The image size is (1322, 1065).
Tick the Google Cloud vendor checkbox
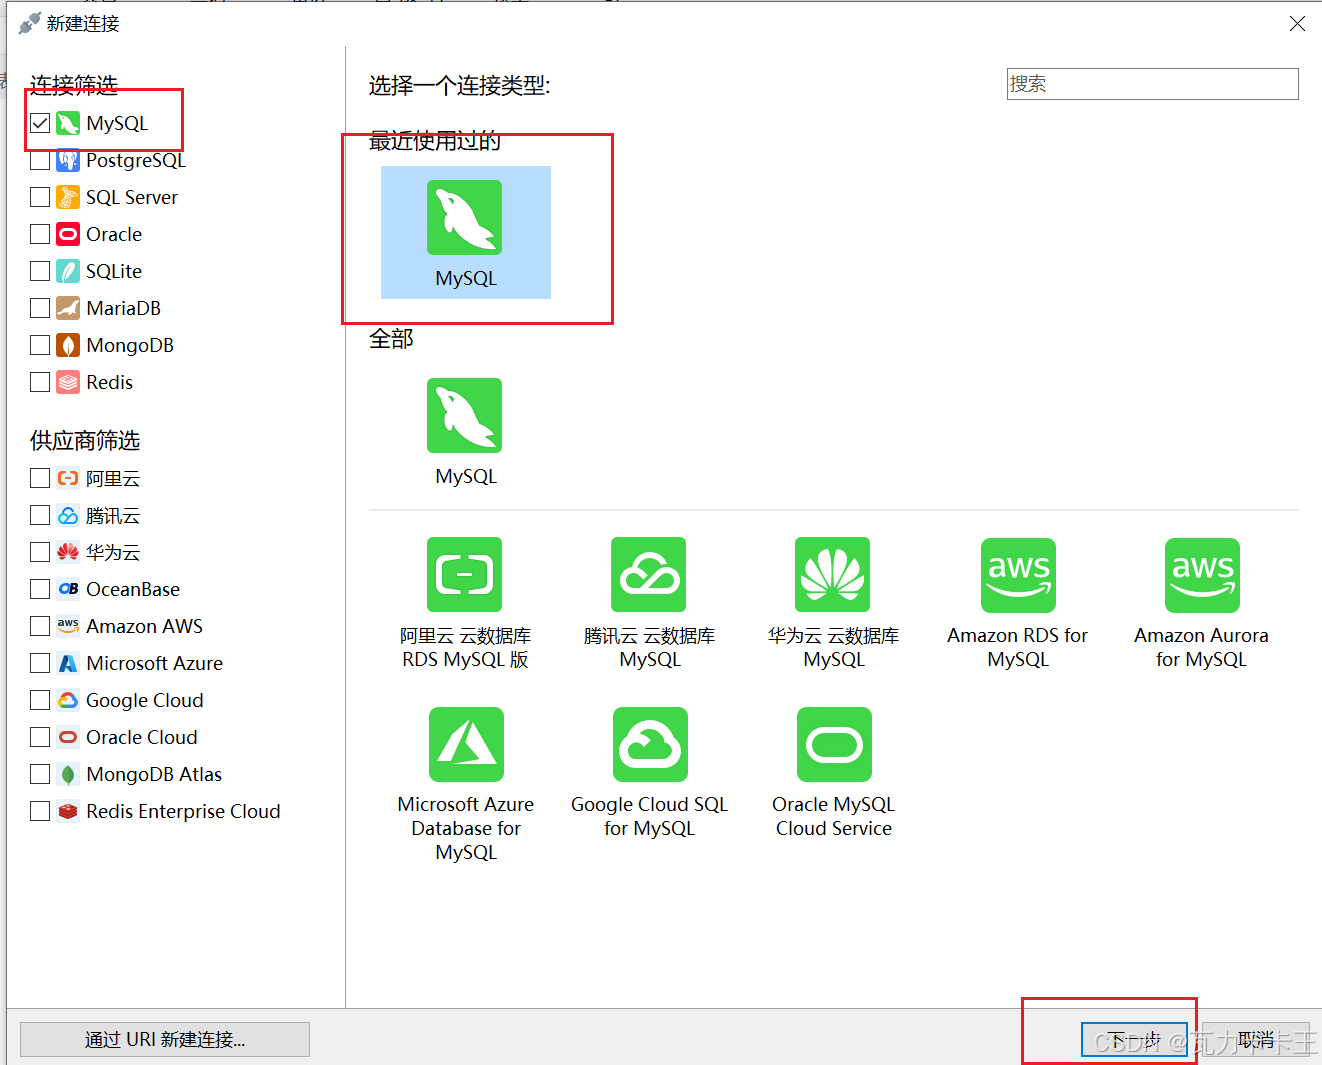(40, 700)
